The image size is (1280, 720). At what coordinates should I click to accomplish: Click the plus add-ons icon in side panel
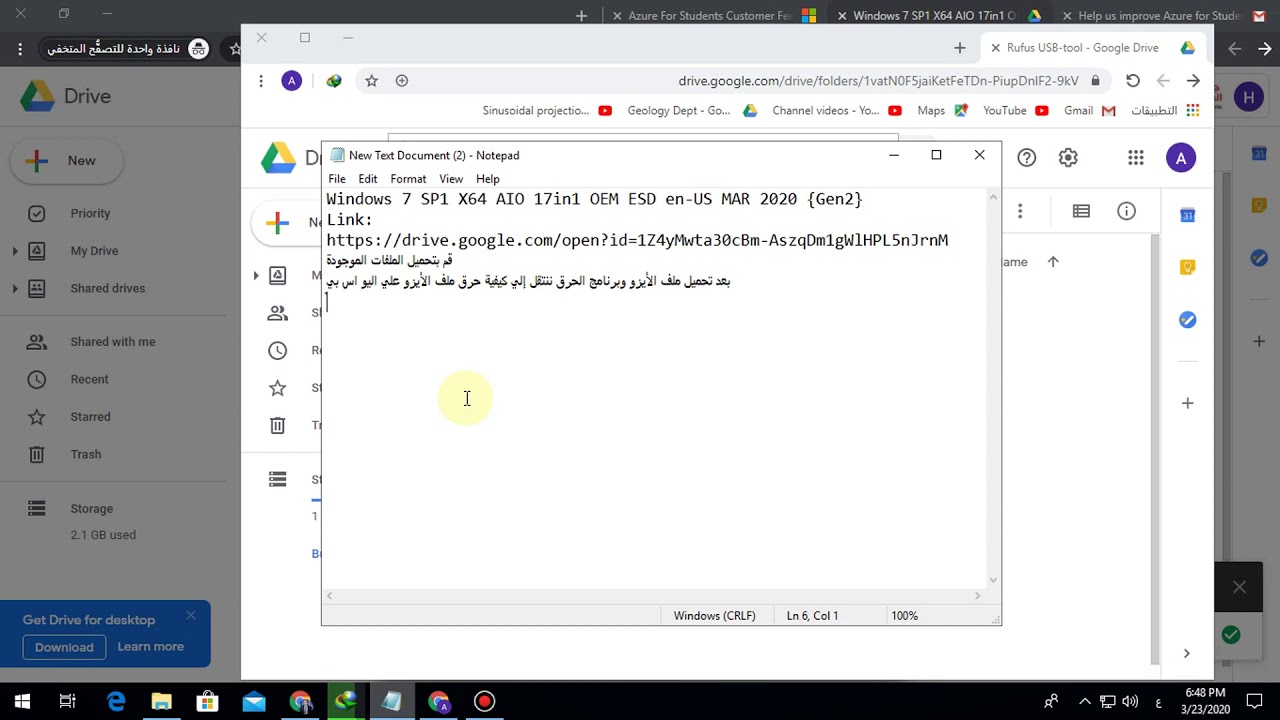(x=1187, y=403)
